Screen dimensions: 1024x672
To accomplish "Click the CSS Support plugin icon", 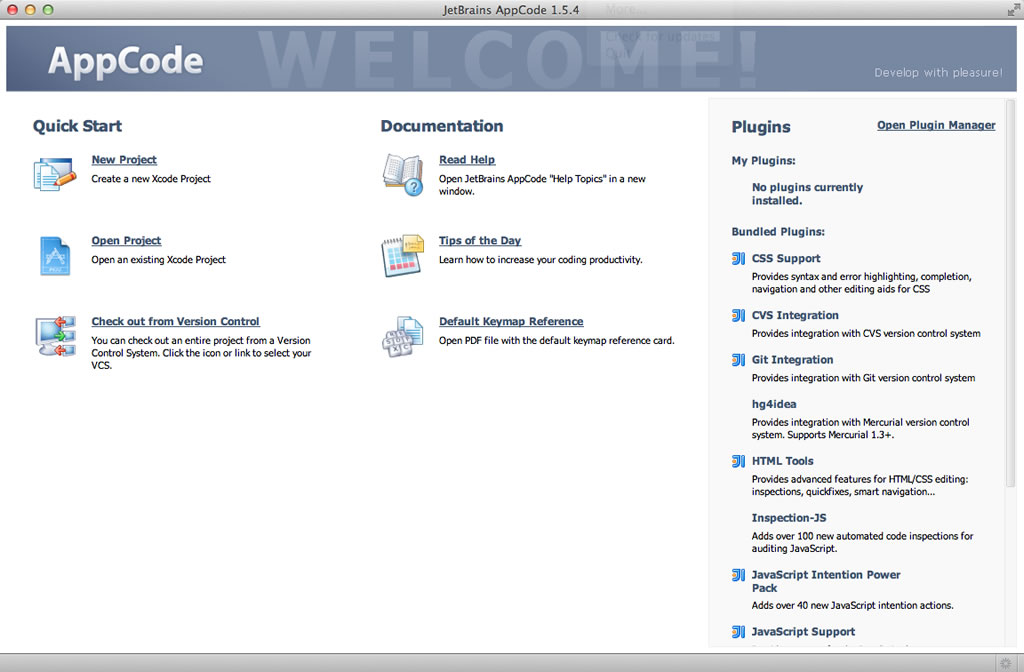I will click(738, 259).
